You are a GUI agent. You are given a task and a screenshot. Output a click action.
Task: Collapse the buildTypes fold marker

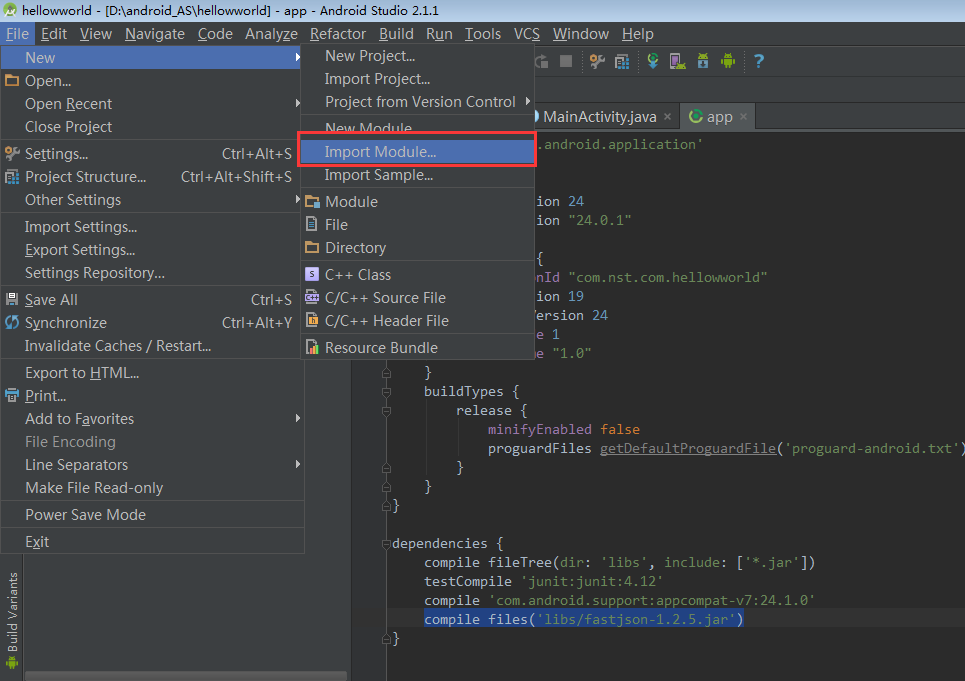click(386, 391)
